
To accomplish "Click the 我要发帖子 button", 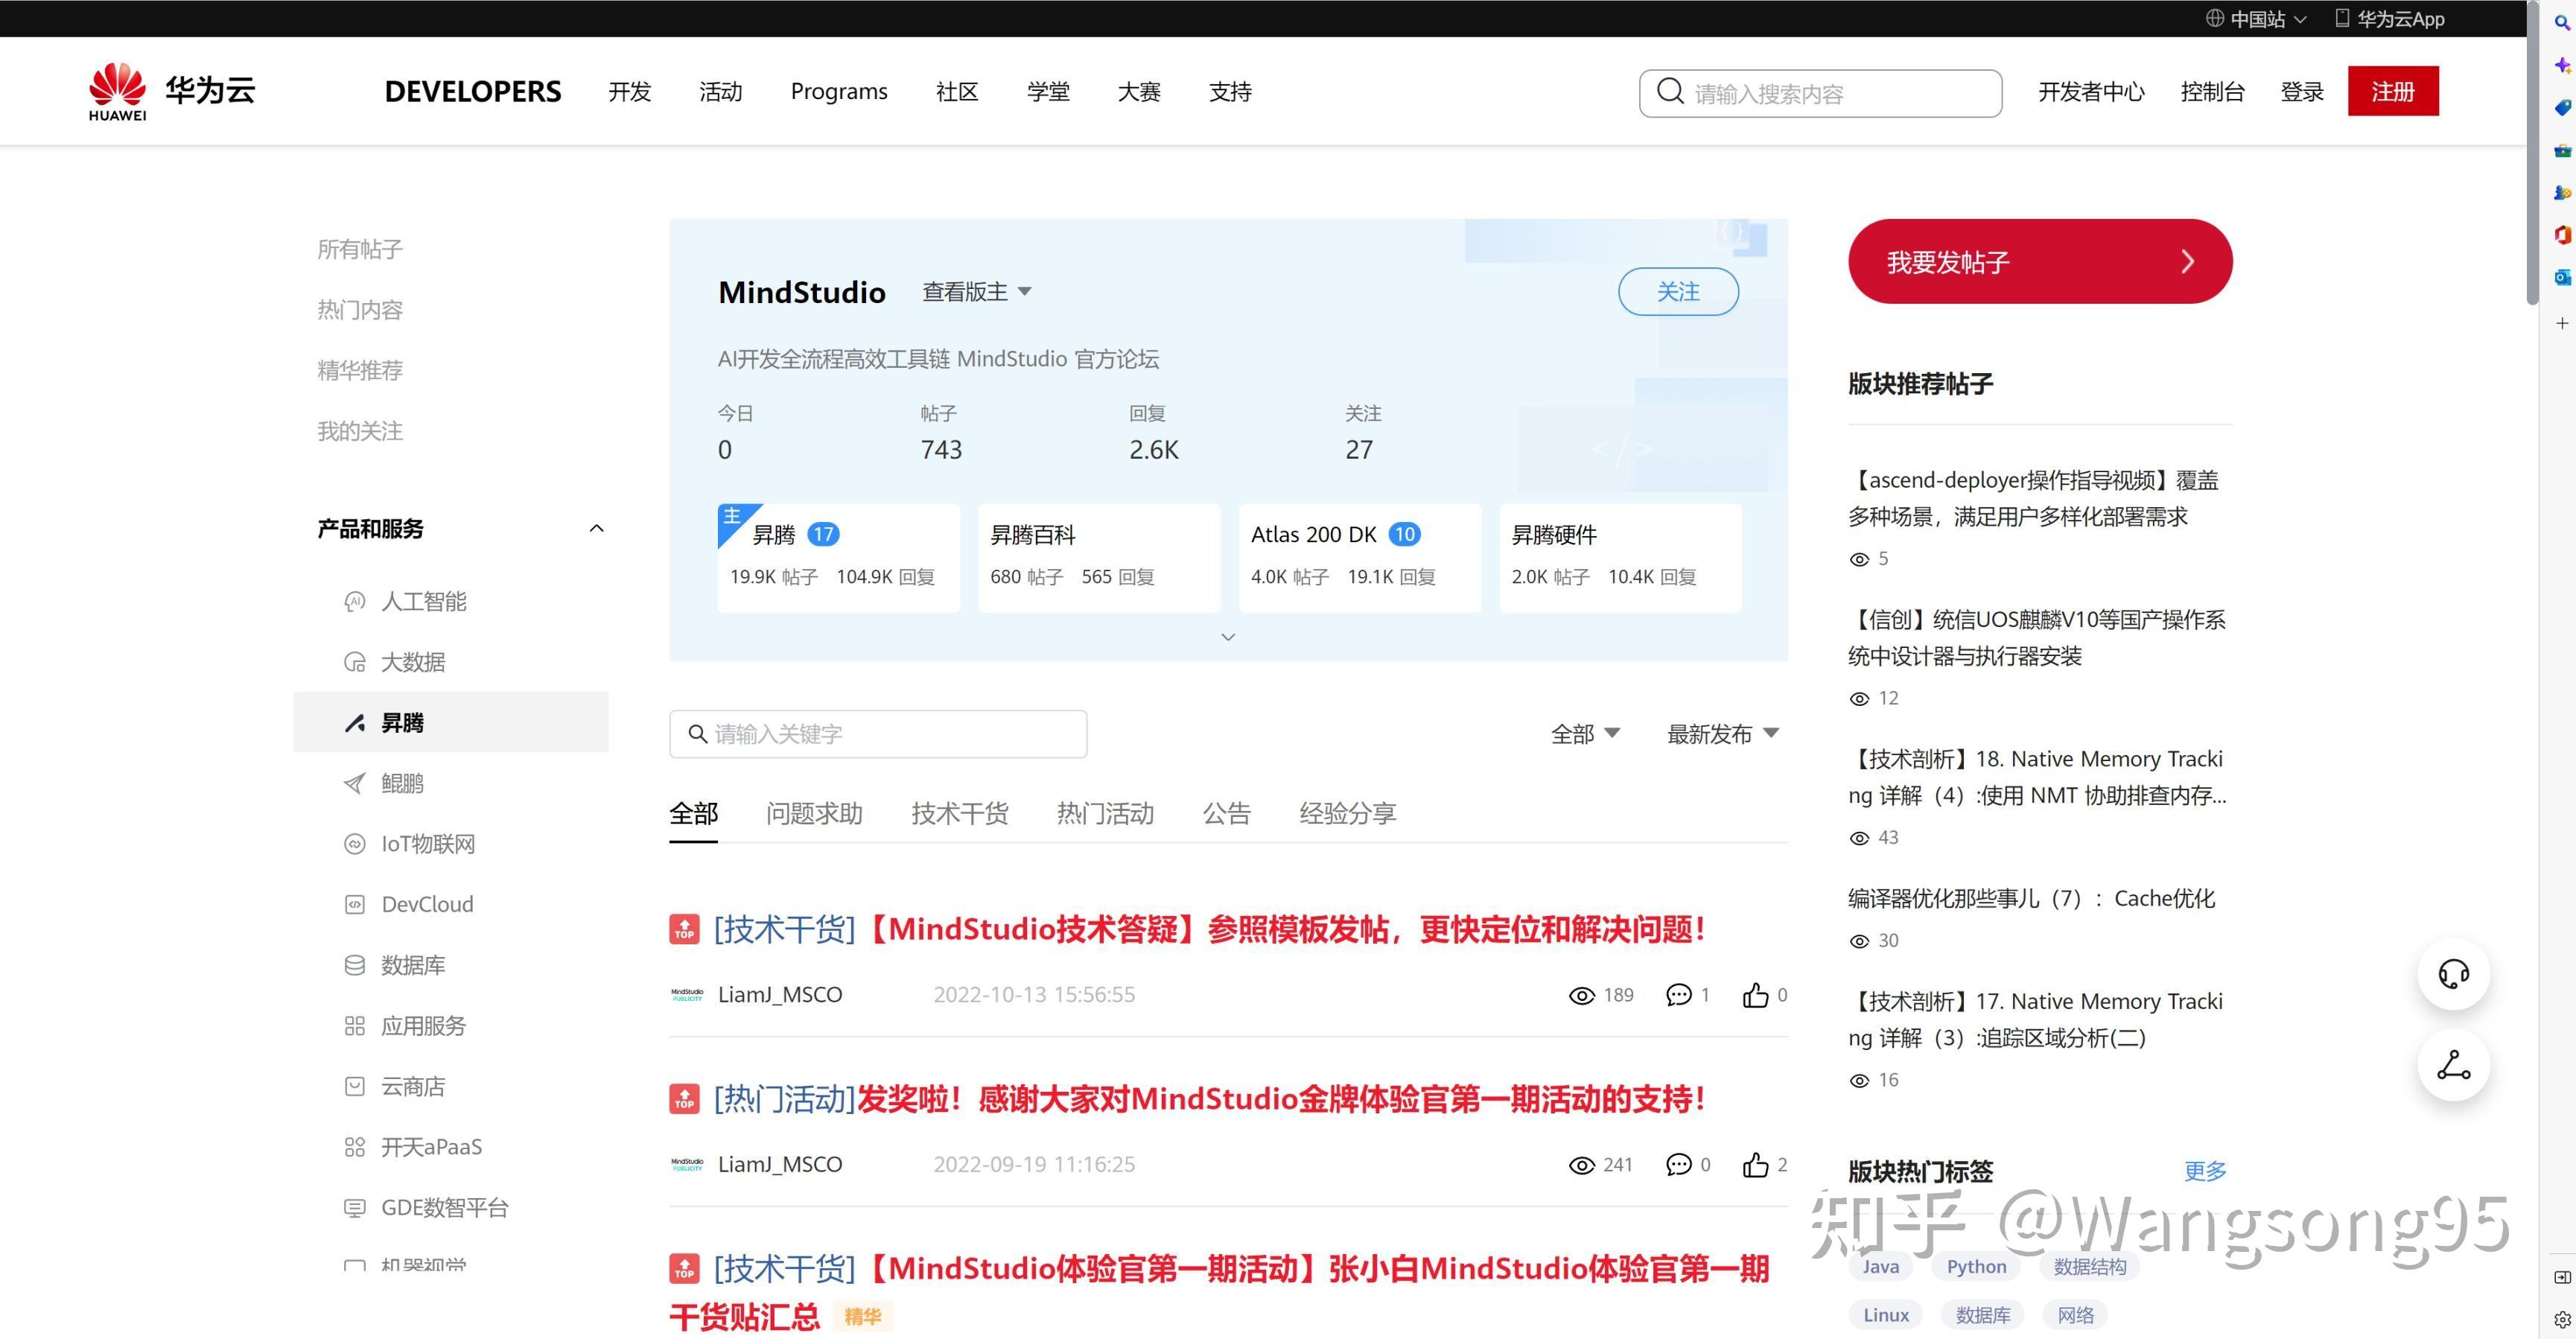I will [x=2039, y=261].
